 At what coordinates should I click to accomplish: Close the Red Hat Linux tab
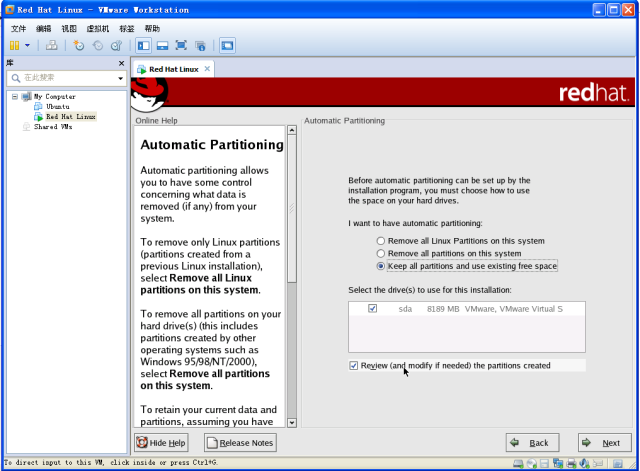207,69
